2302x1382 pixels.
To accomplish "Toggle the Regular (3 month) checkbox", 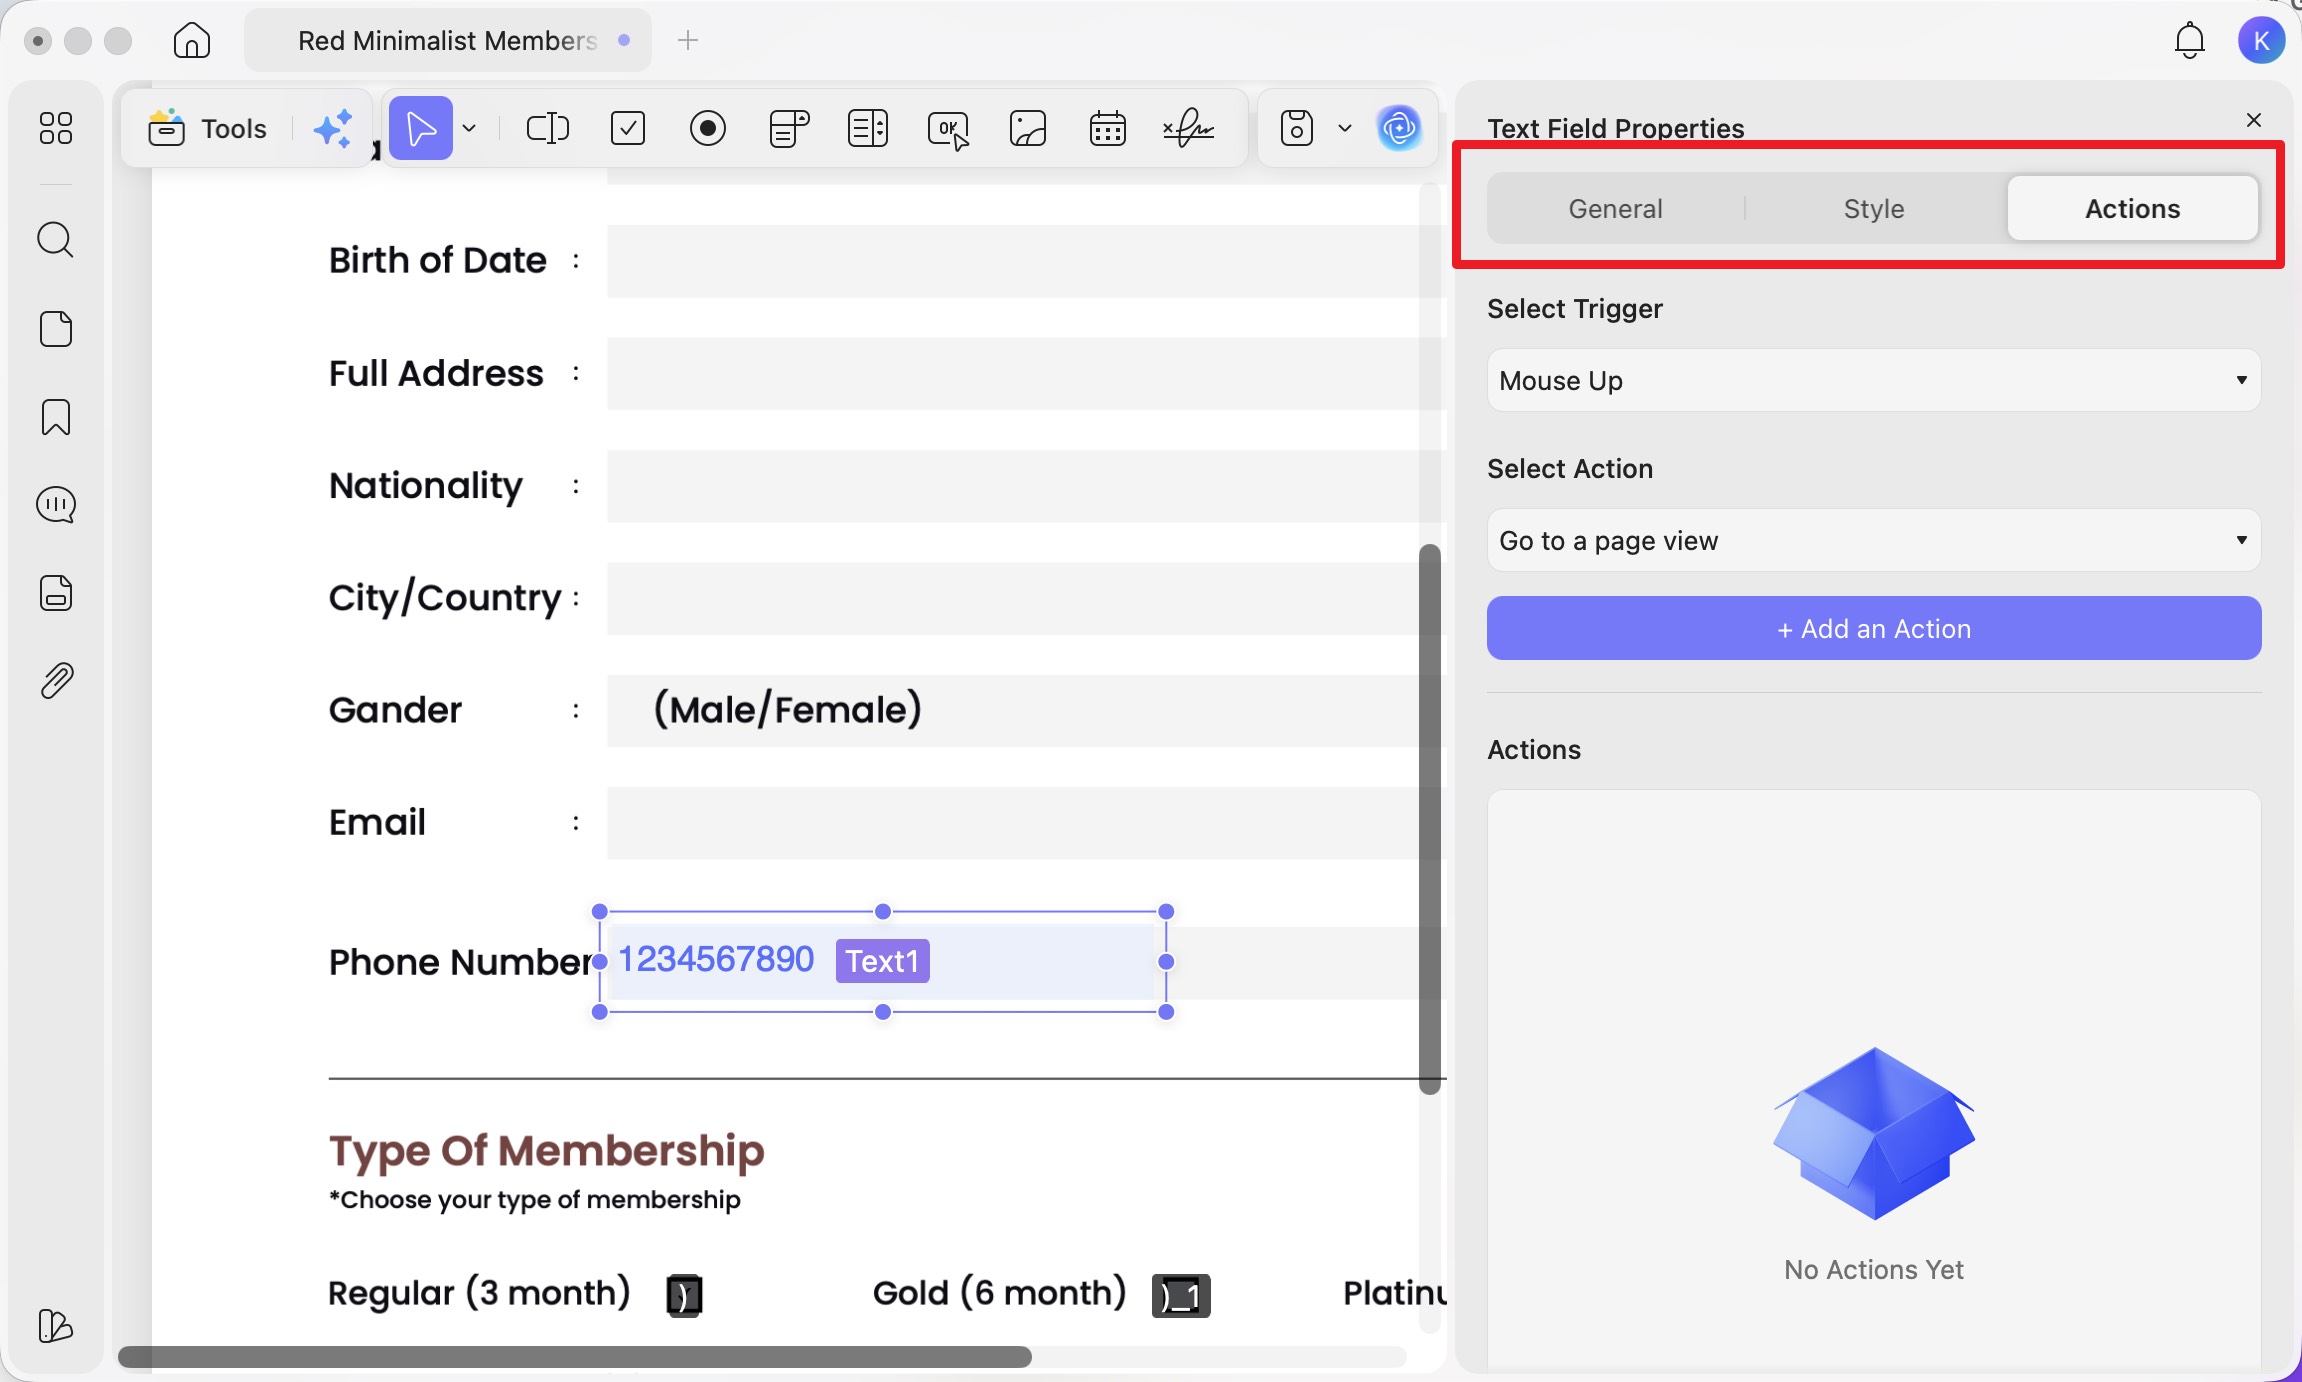I will (x=684, y=1296).
